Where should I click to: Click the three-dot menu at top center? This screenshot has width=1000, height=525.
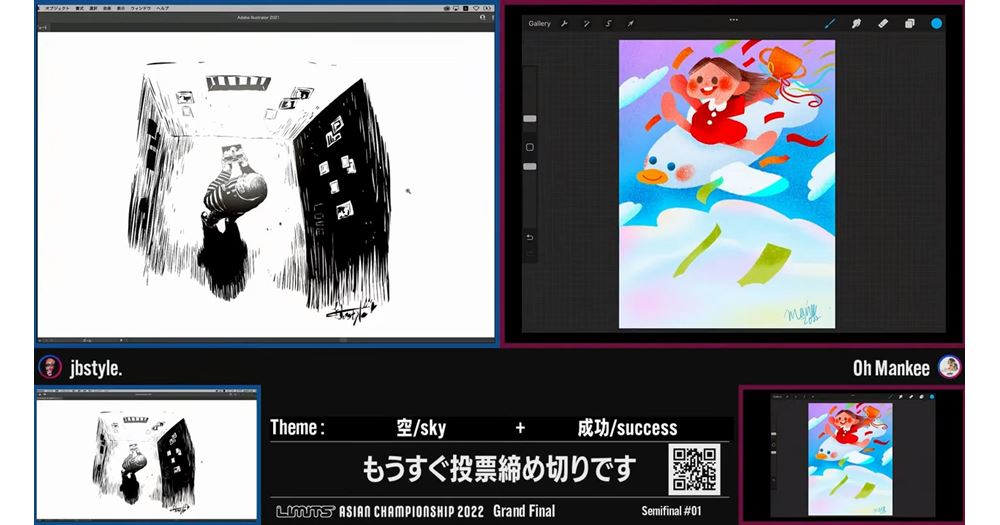tap(734, 19)
